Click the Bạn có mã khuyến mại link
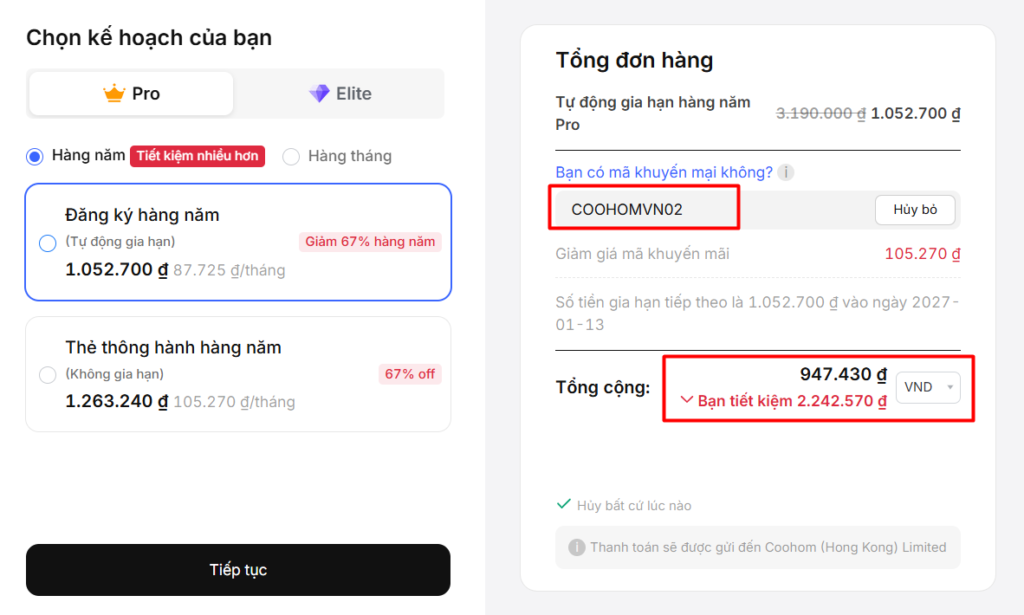 tap(664, 173)
